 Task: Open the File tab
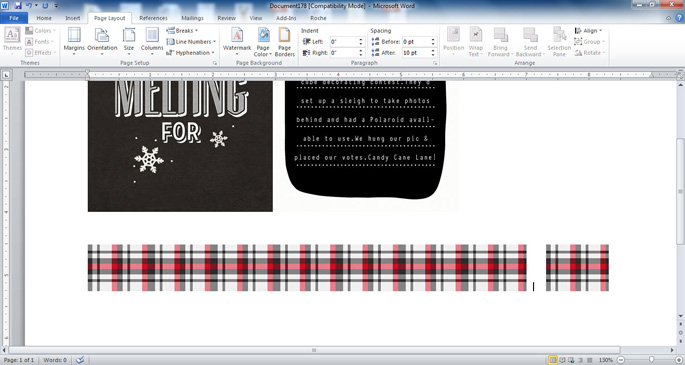14,18
